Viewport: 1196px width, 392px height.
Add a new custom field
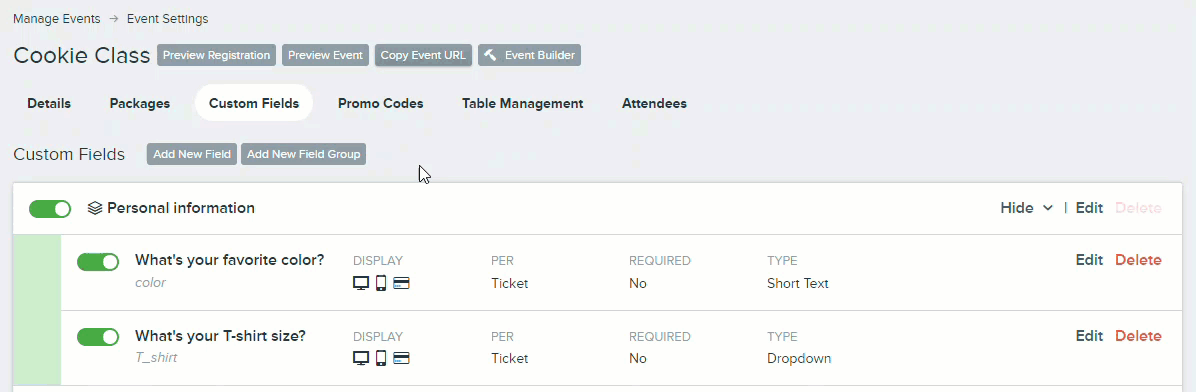(192, 154)
